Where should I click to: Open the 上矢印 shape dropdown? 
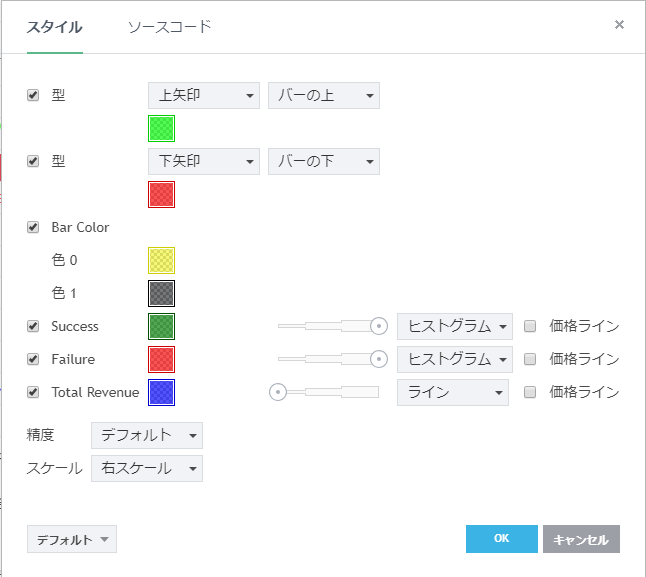[x=203, y=96]
